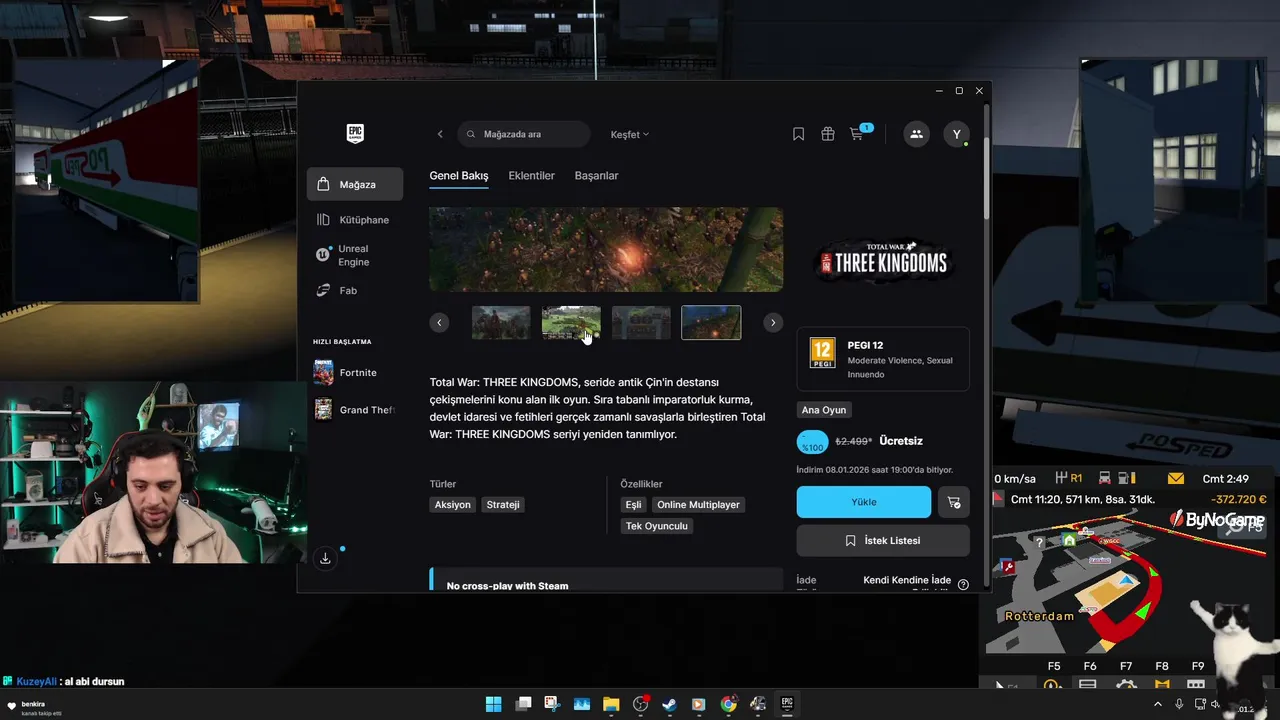Select the third screenshot thumbnail
Viewport: 1280px width, 720px height.
pyautogui.click(x=641, y=323)
